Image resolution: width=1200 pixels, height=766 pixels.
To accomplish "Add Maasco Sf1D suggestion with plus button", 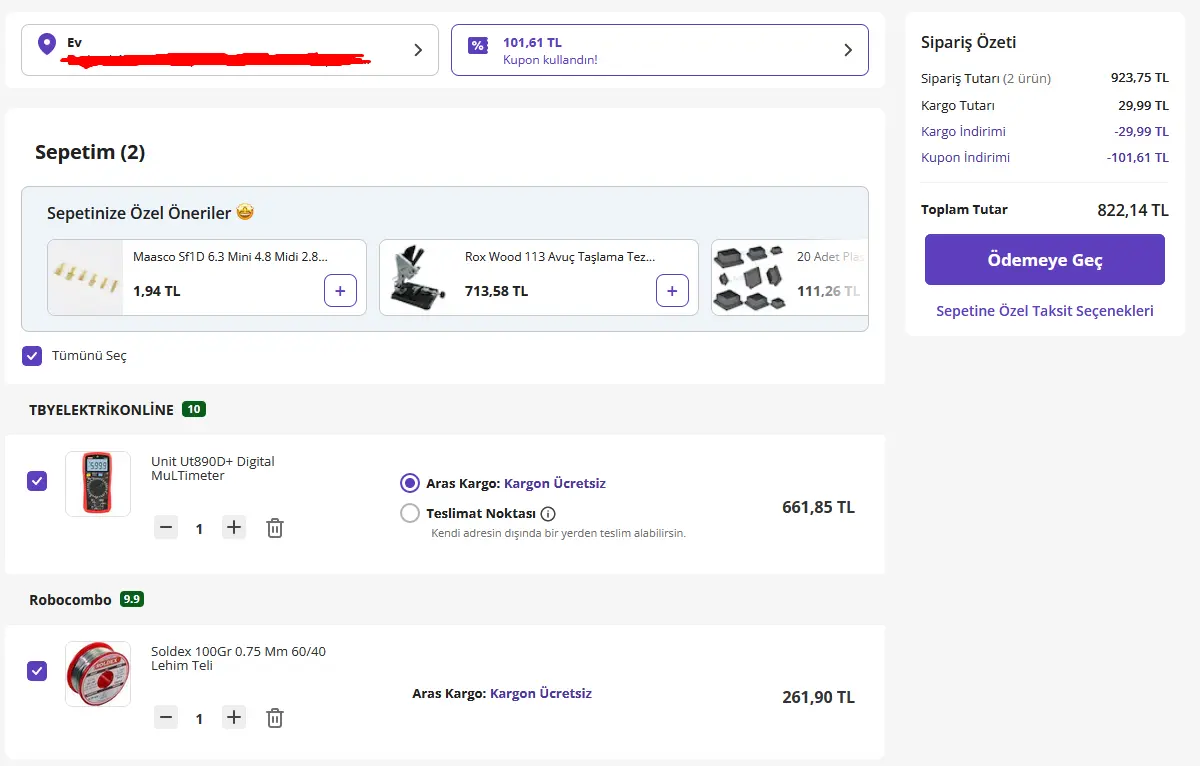I will (x=340, y=291).
